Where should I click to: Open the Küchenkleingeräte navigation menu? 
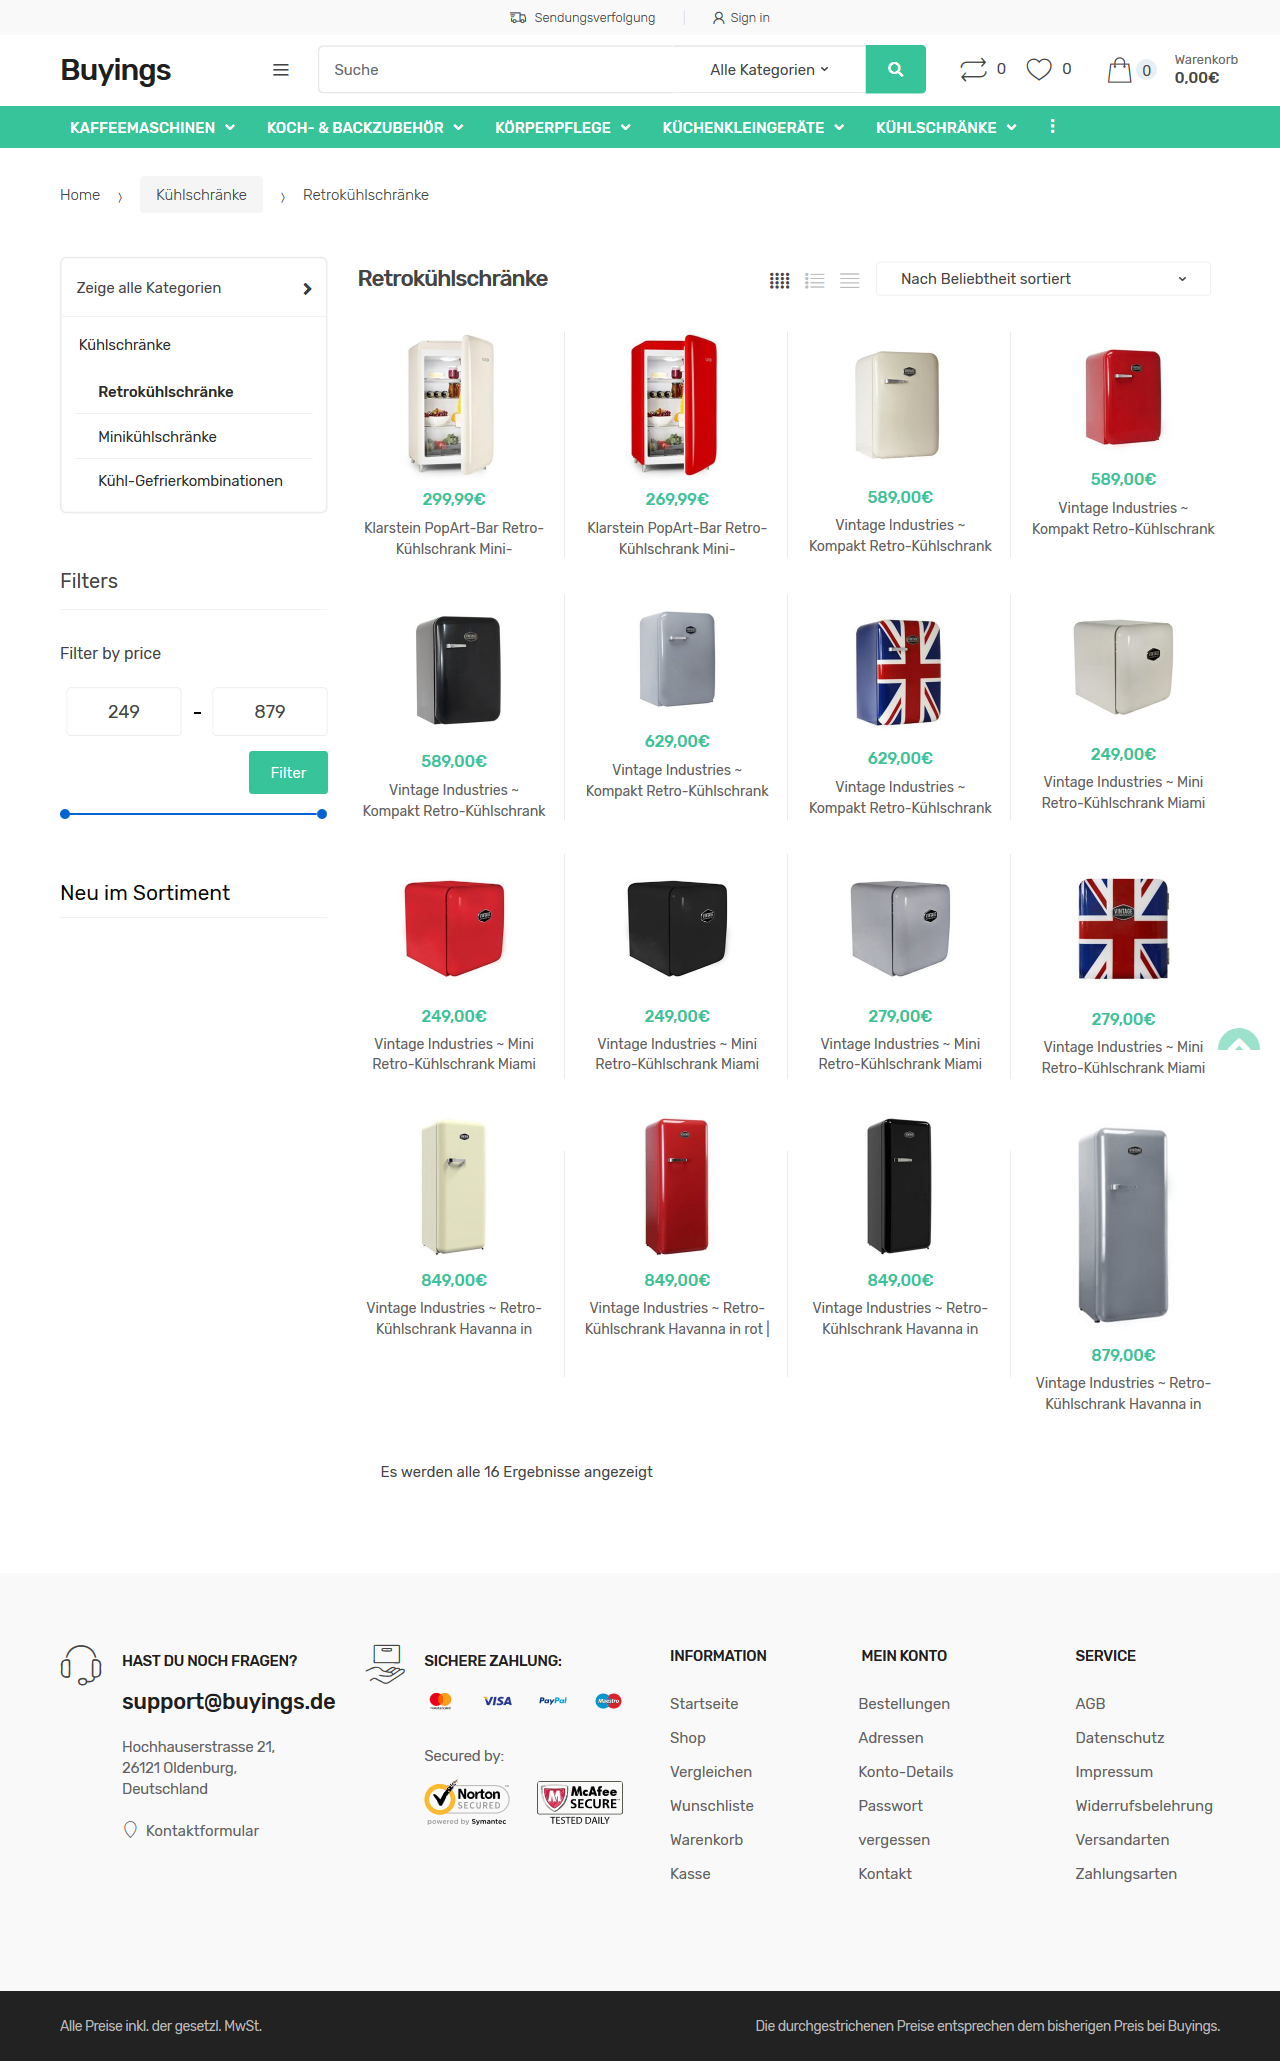753,127
